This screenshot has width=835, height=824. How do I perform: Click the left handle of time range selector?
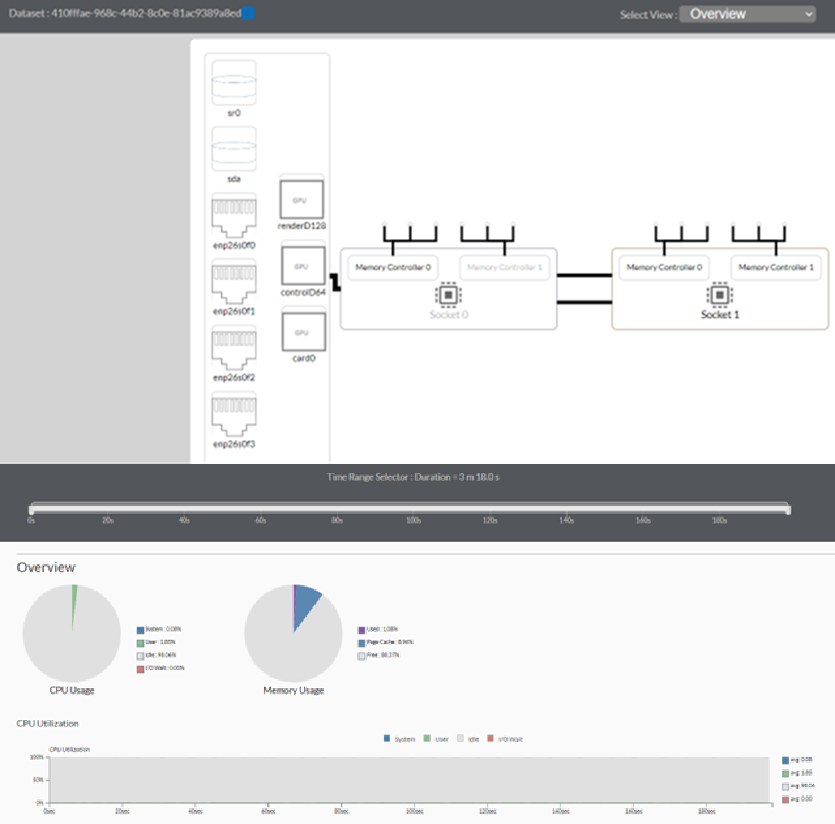pos(31,509)
